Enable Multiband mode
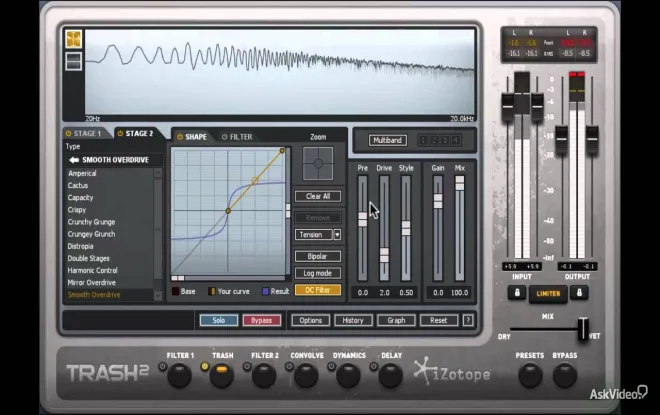Screen dimensions: 660x415 pos(388,140)
